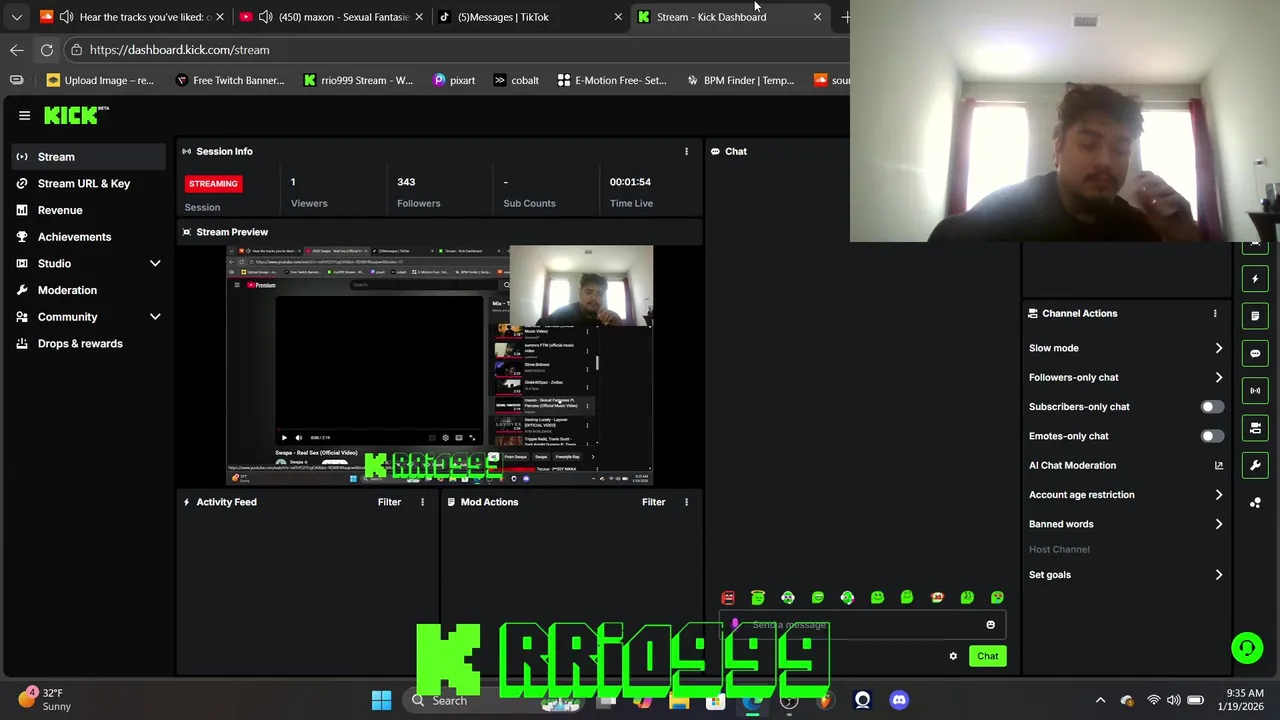The height and width of the screenshot is (720, 1280).
Task: Open Mod Actions Filter
Action: [x=653, y=502]
